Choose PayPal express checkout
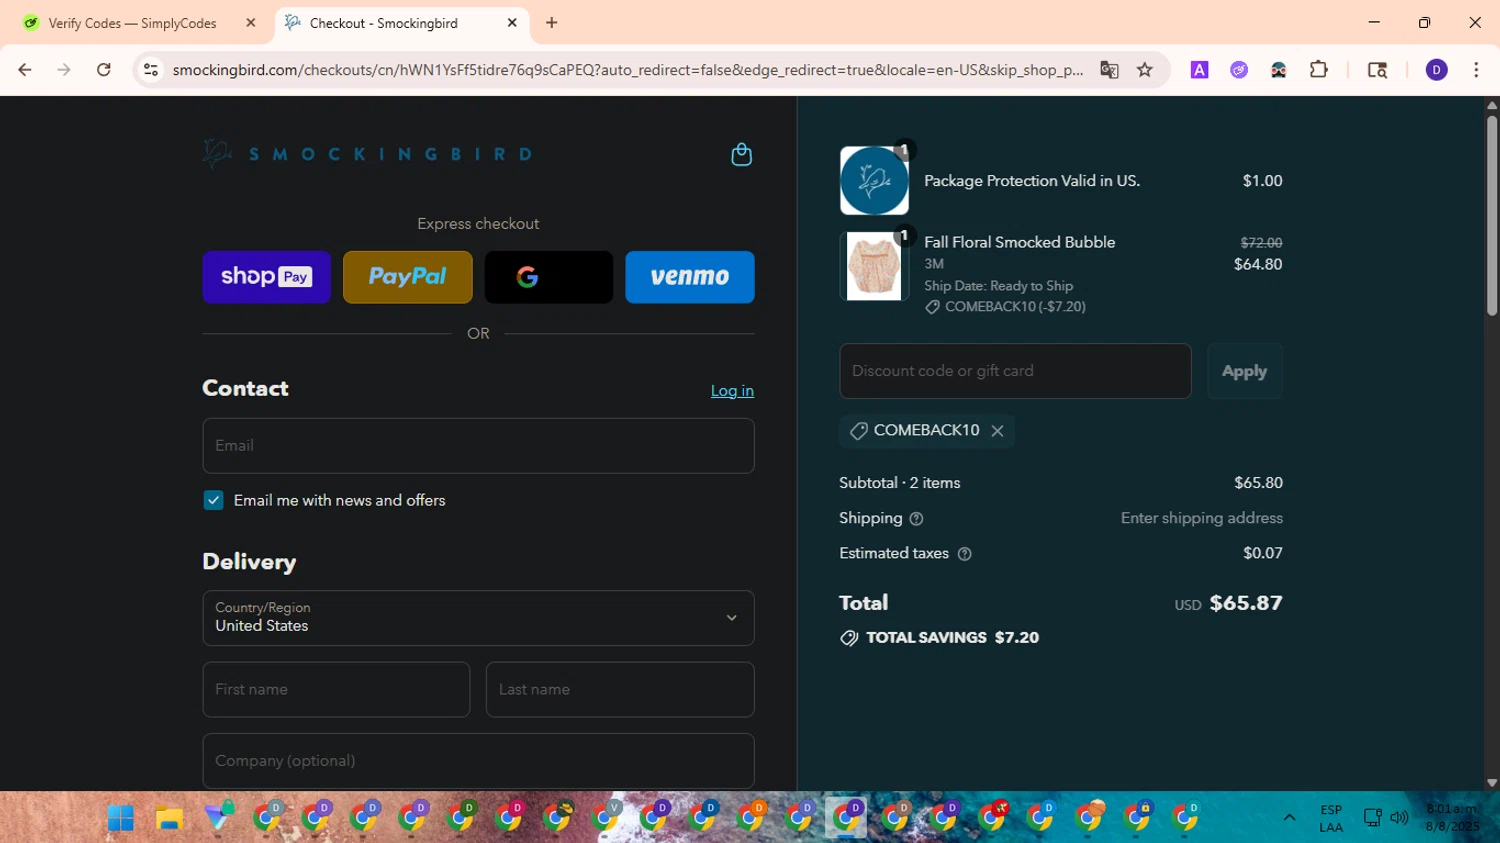Screen dimensions: 1500x843 [x=407, y=277]
